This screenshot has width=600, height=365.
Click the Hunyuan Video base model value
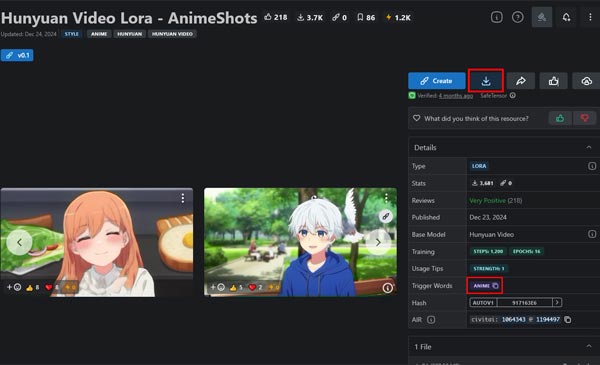click(492, 234)
